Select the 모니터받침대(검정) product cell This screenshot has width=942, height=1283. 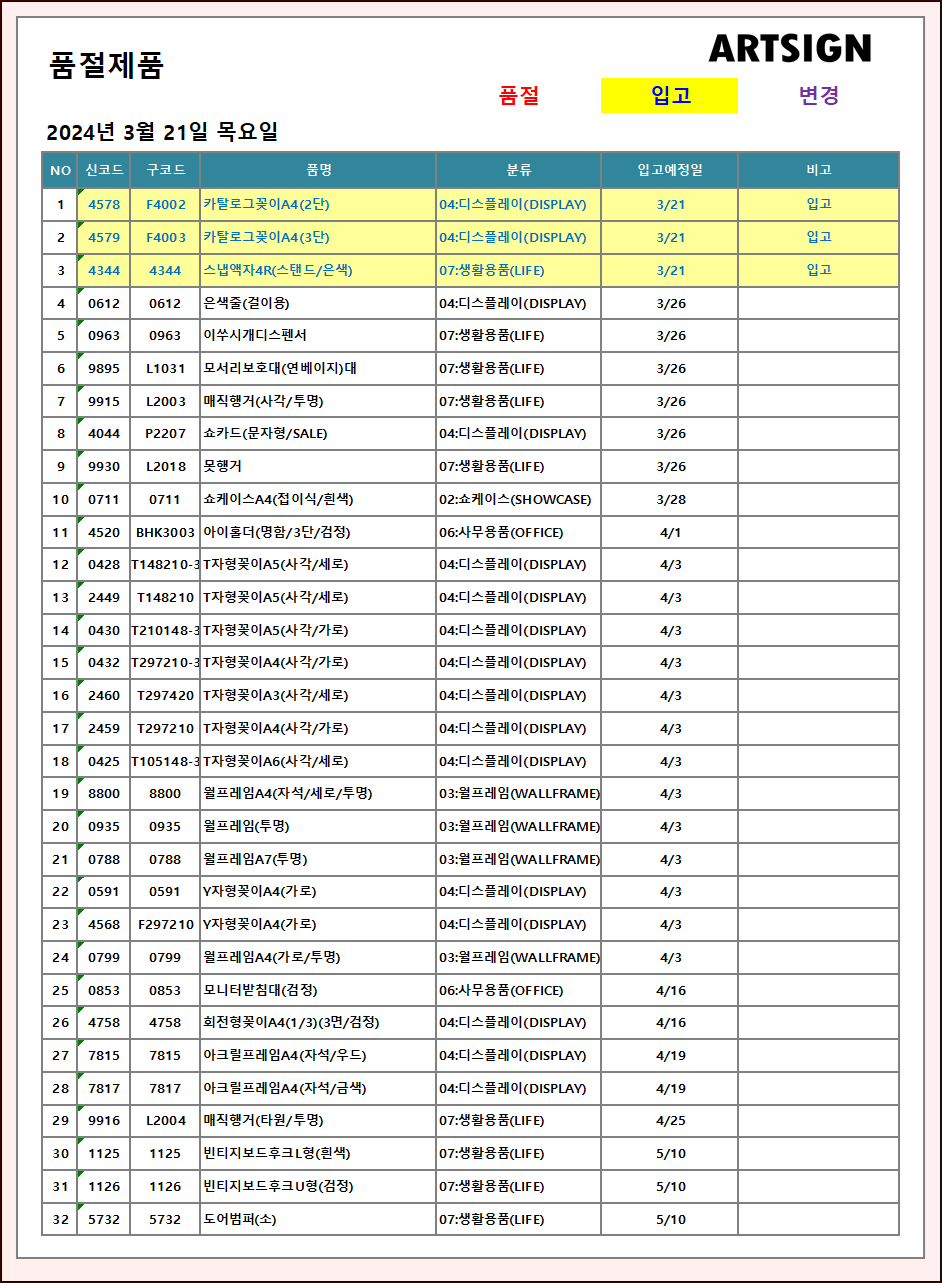coord(260,991)
